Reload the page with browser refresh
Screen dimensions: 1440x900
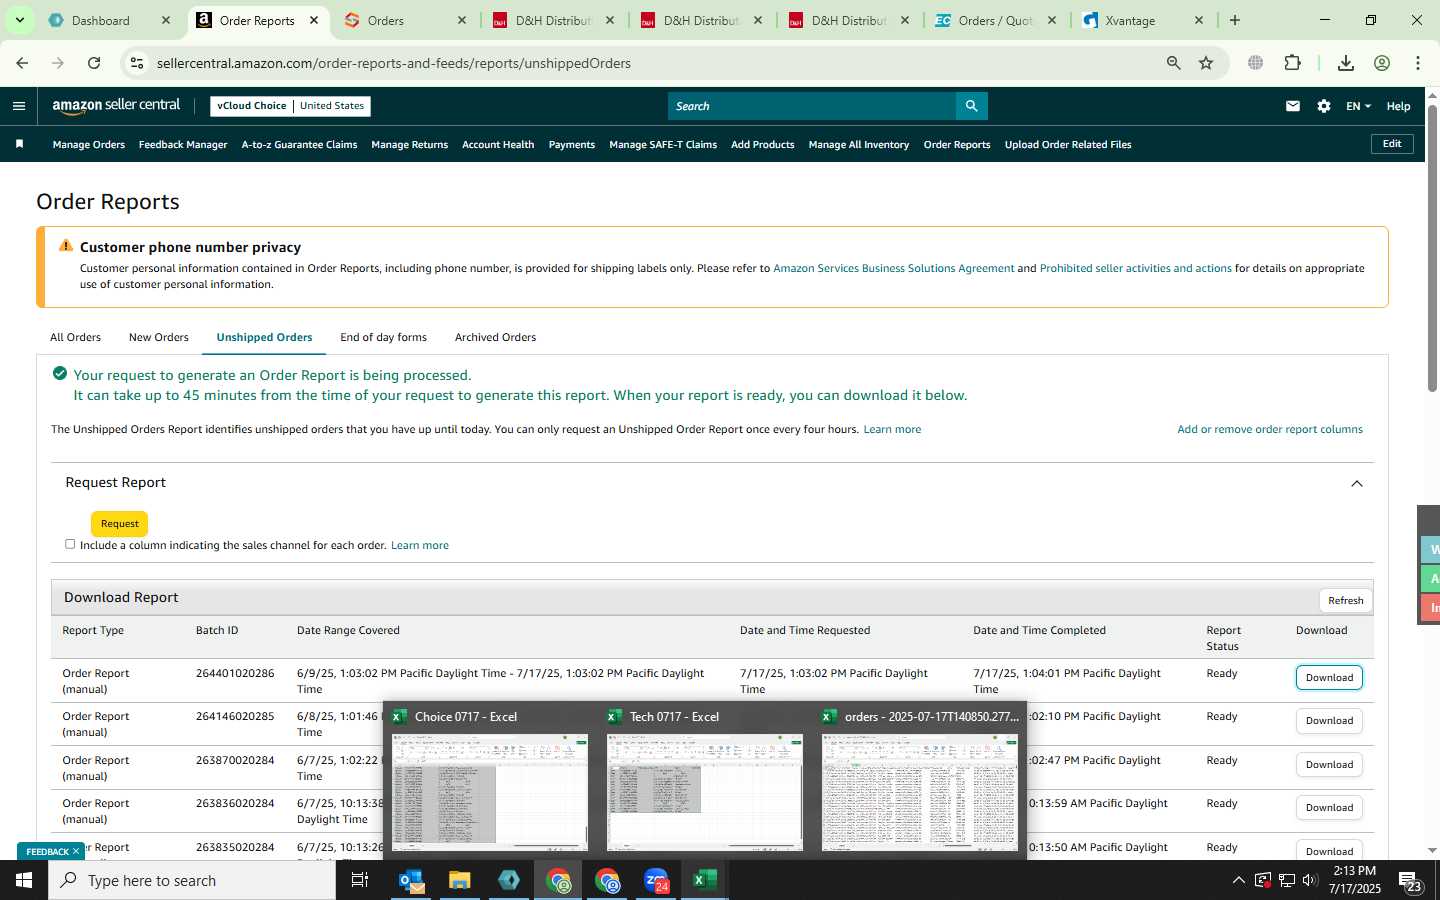94,63
